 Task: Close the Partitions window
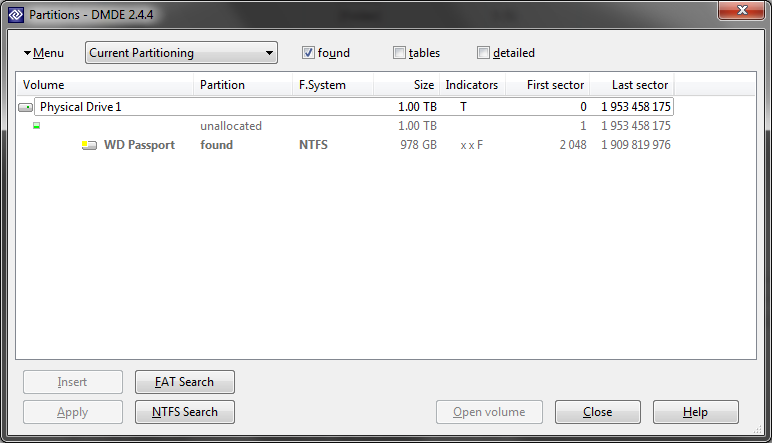742,10
